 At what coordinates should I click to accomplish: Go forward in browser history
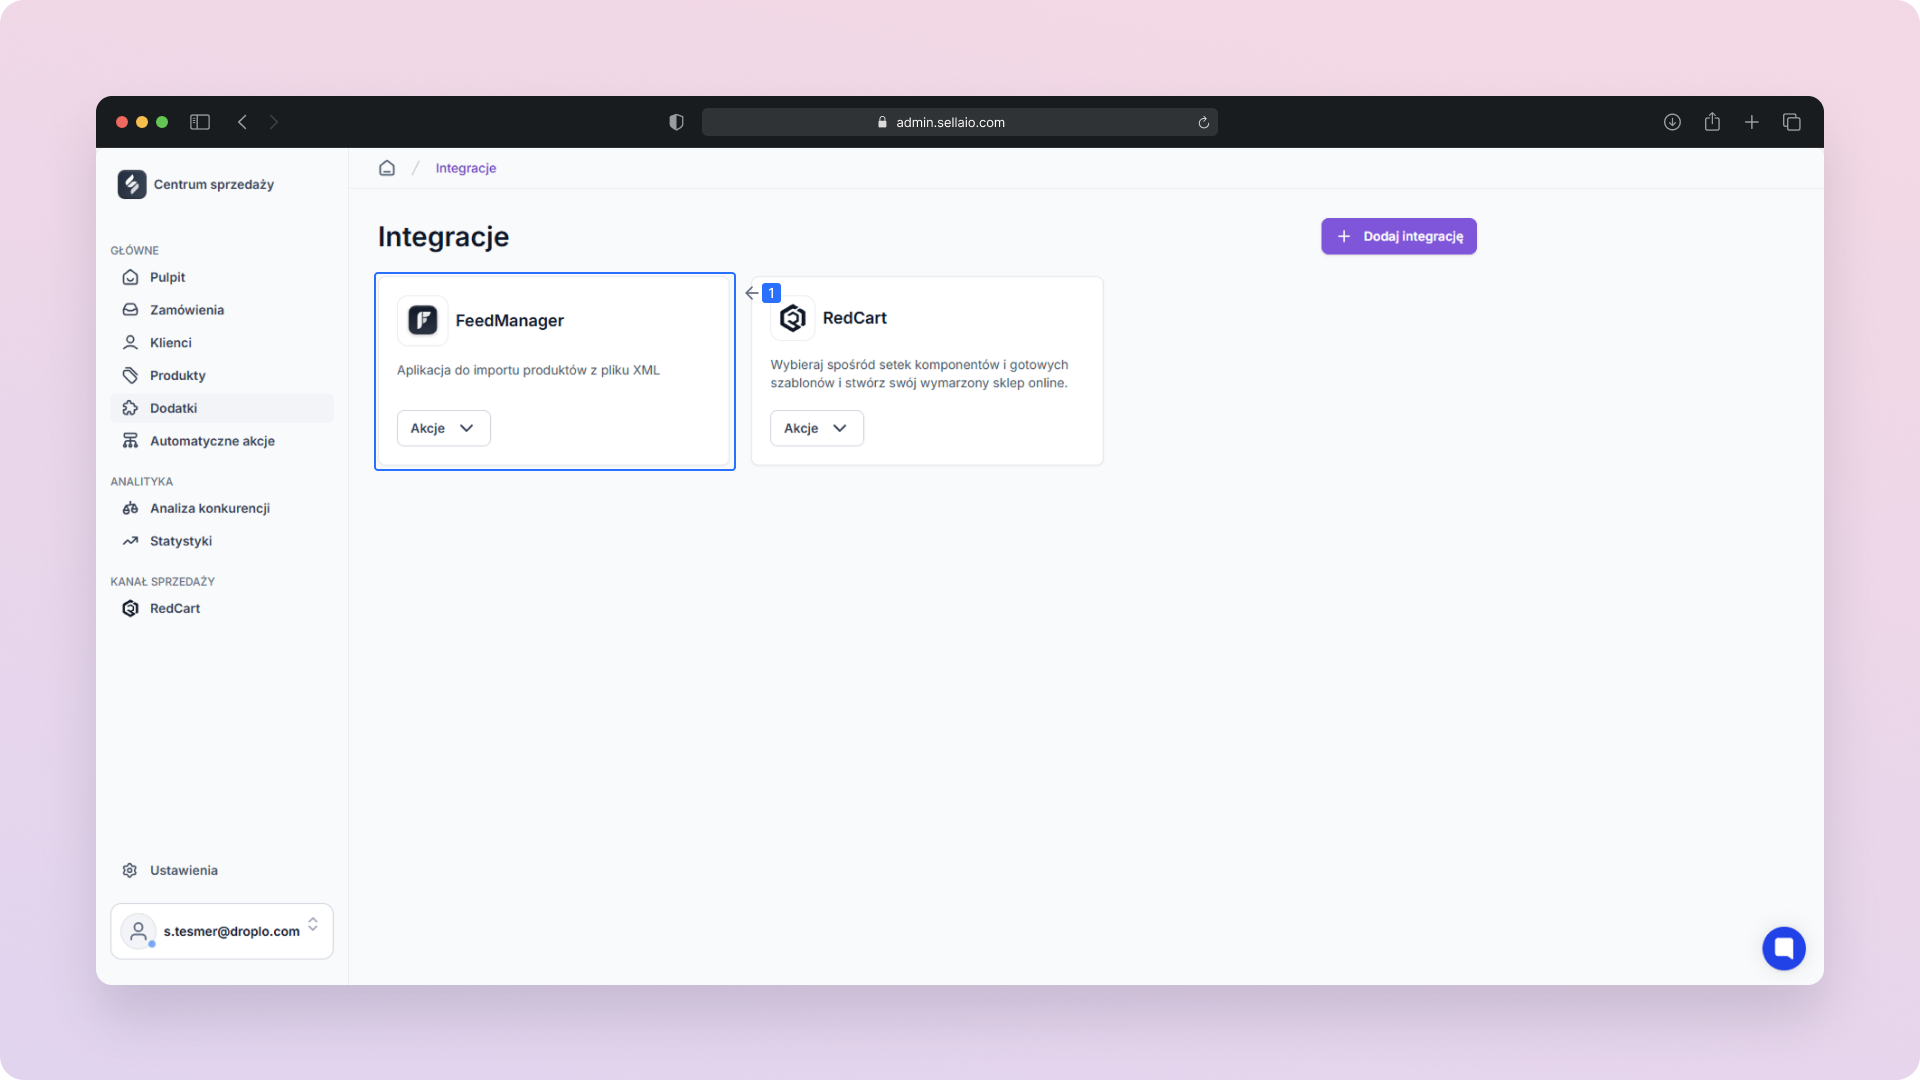(x=274, y=122)
